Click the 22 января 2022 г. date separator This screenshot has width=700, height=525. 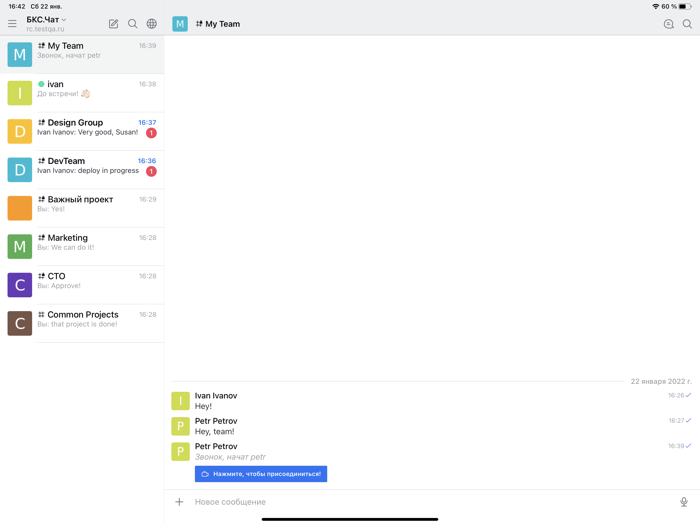(x=661, y=381)
